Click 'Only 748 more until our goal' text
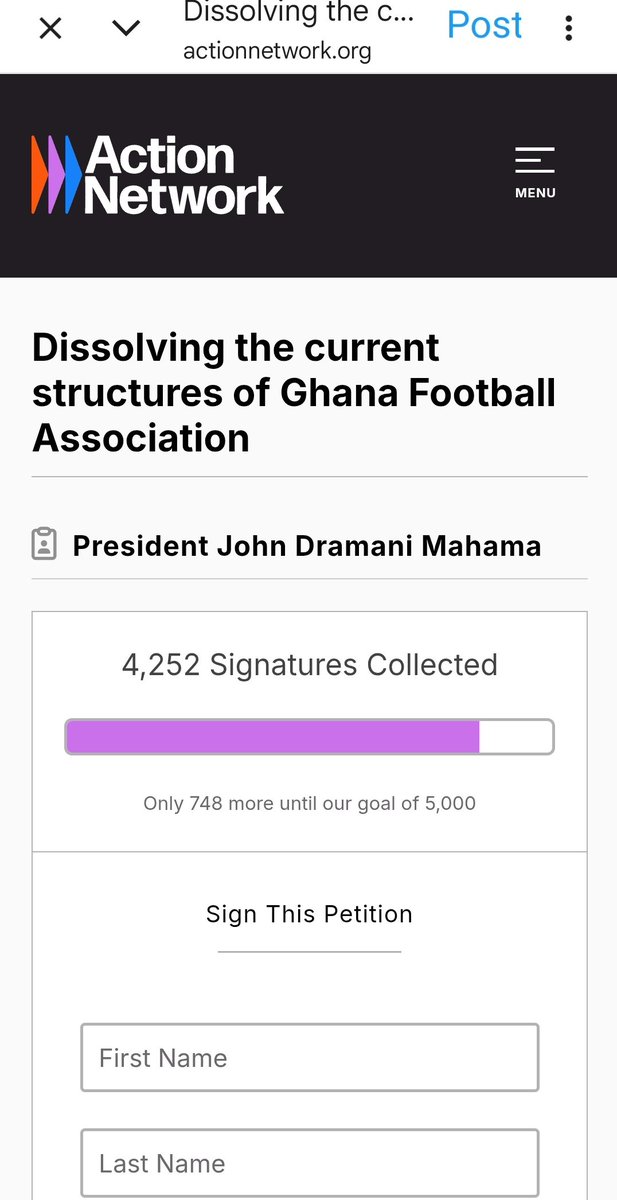This screenshot has width=617, height=1200. pyautogui.click(x=309, y=803)
